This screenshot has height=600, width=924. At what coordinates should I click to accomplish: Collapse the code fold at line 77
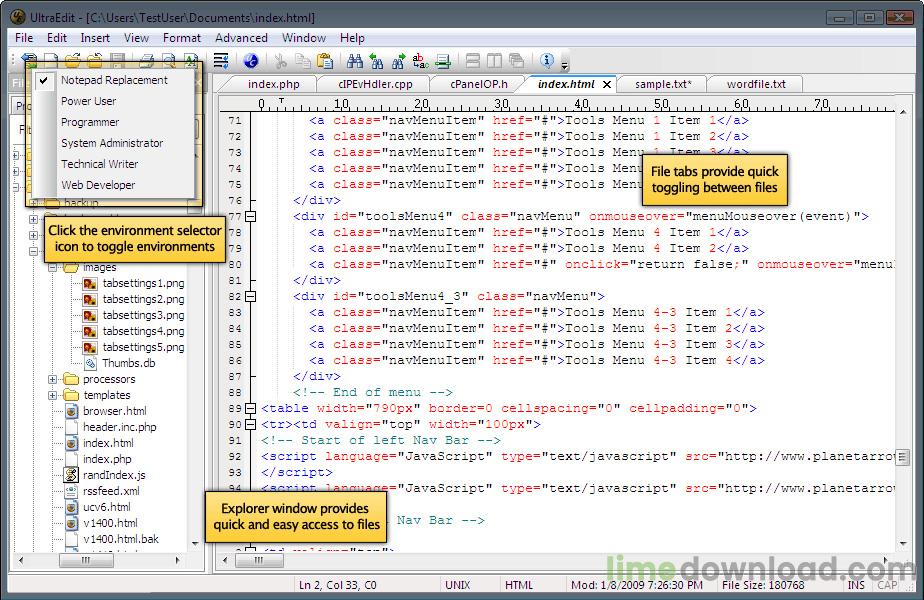pyautogui.click(x=250, y=216)
